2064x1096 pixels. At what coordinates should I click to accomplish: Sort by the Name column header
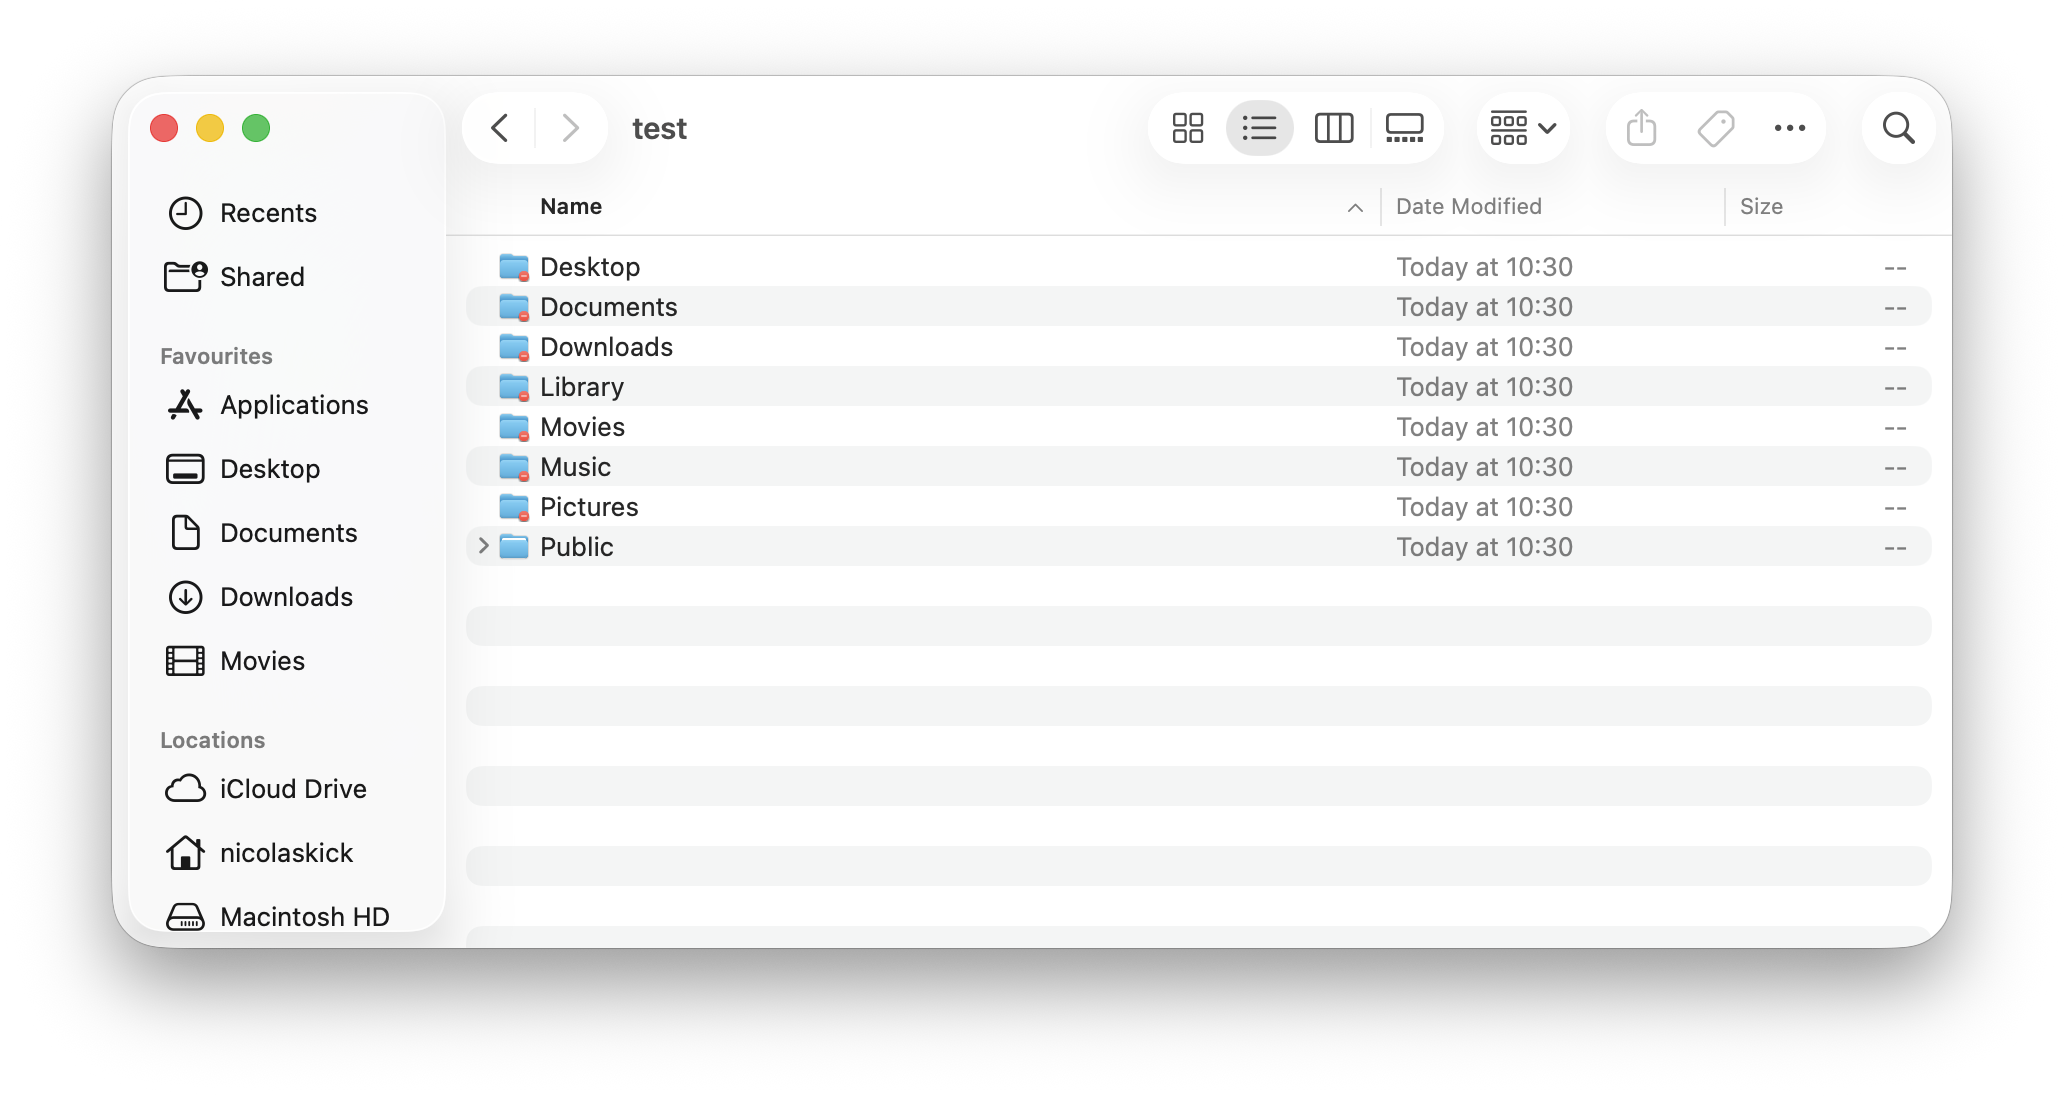tap(571, 206)
